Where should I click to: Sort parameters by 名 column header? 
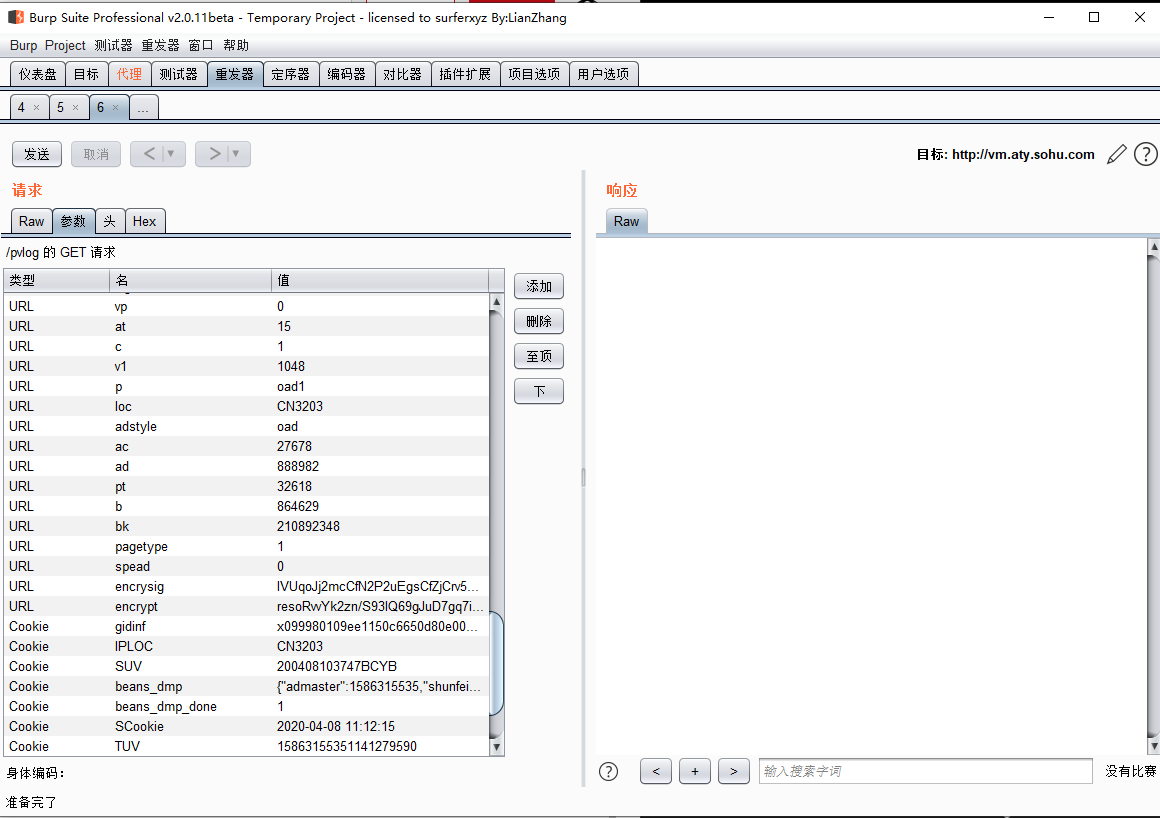tap(191, 280)
